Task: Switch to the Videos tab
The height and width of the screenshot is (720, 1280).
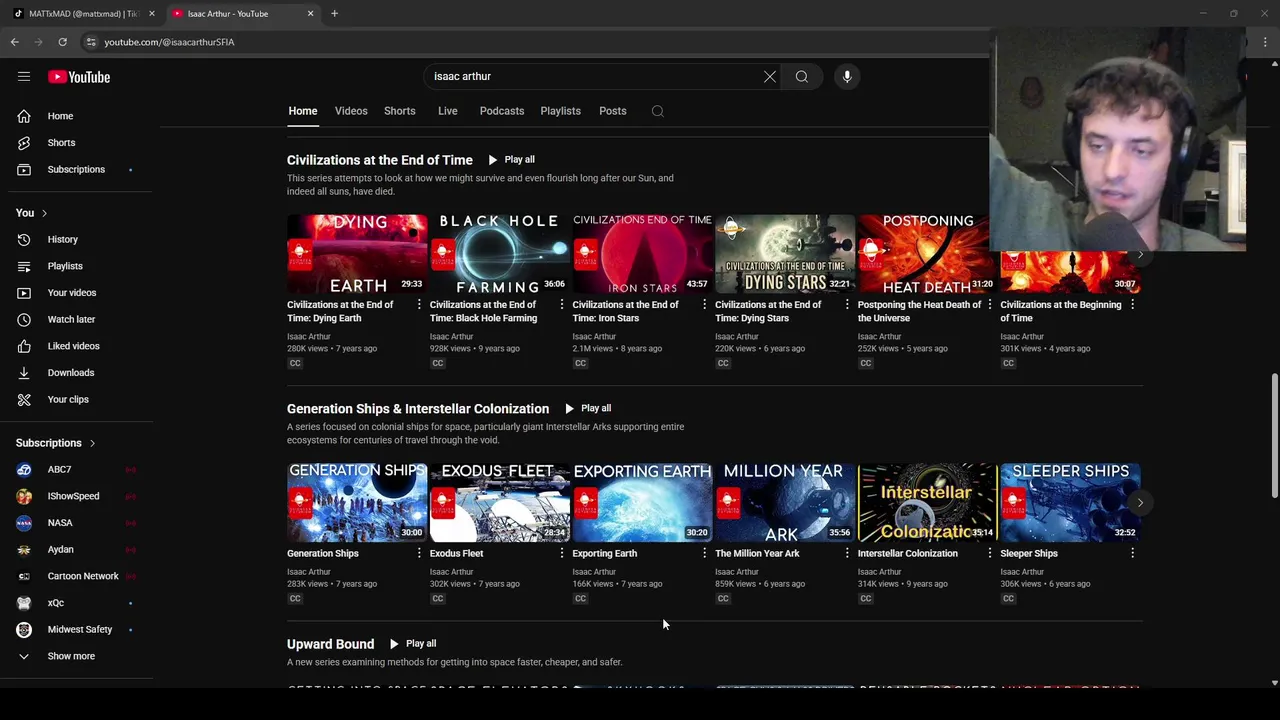Action: point(351,111)
